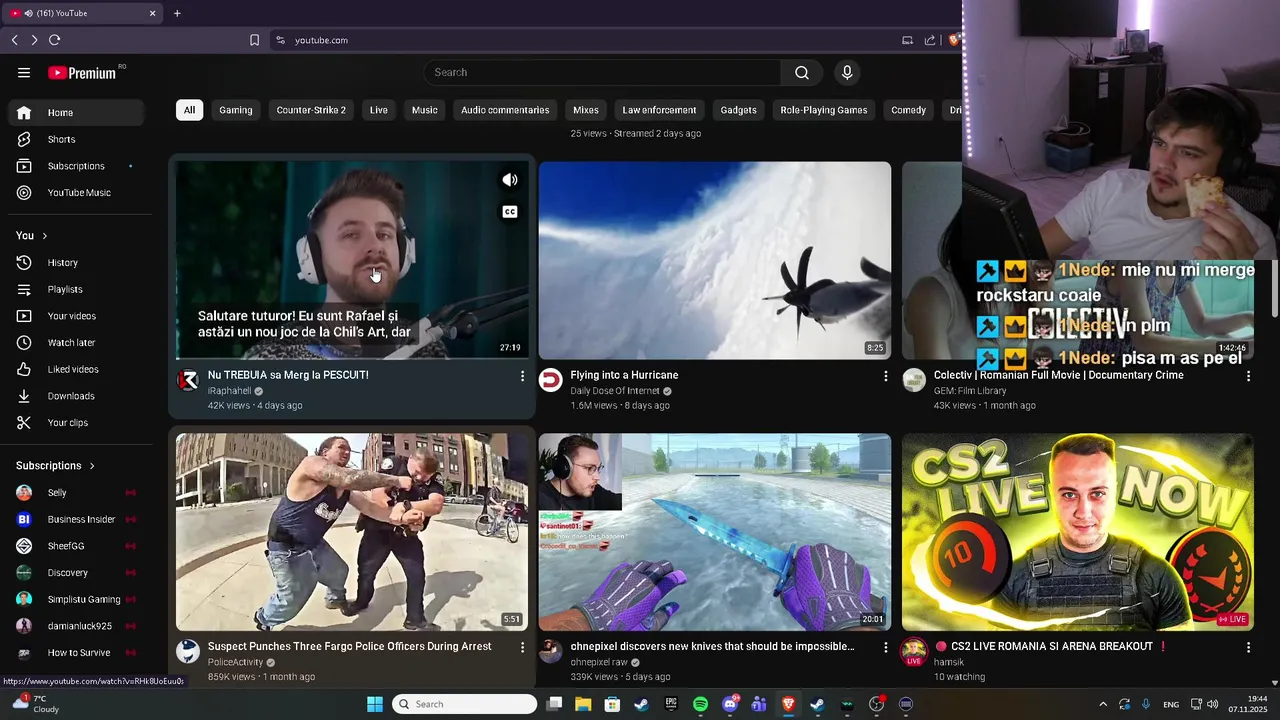Screen dimensions: 1280x720
Task: Mute the YouTube tab audio icon
Action: pos(27,13)
